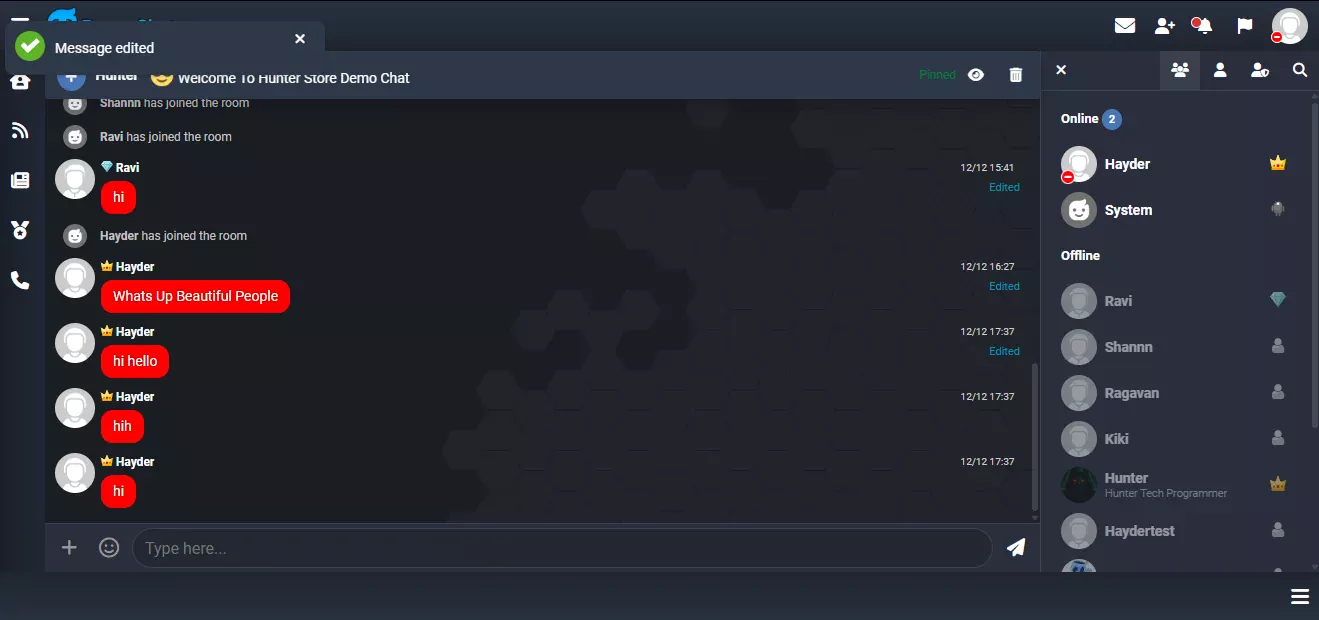Send message with paper plane icon
This screenshot has width=1319, height=620.
1016,547
